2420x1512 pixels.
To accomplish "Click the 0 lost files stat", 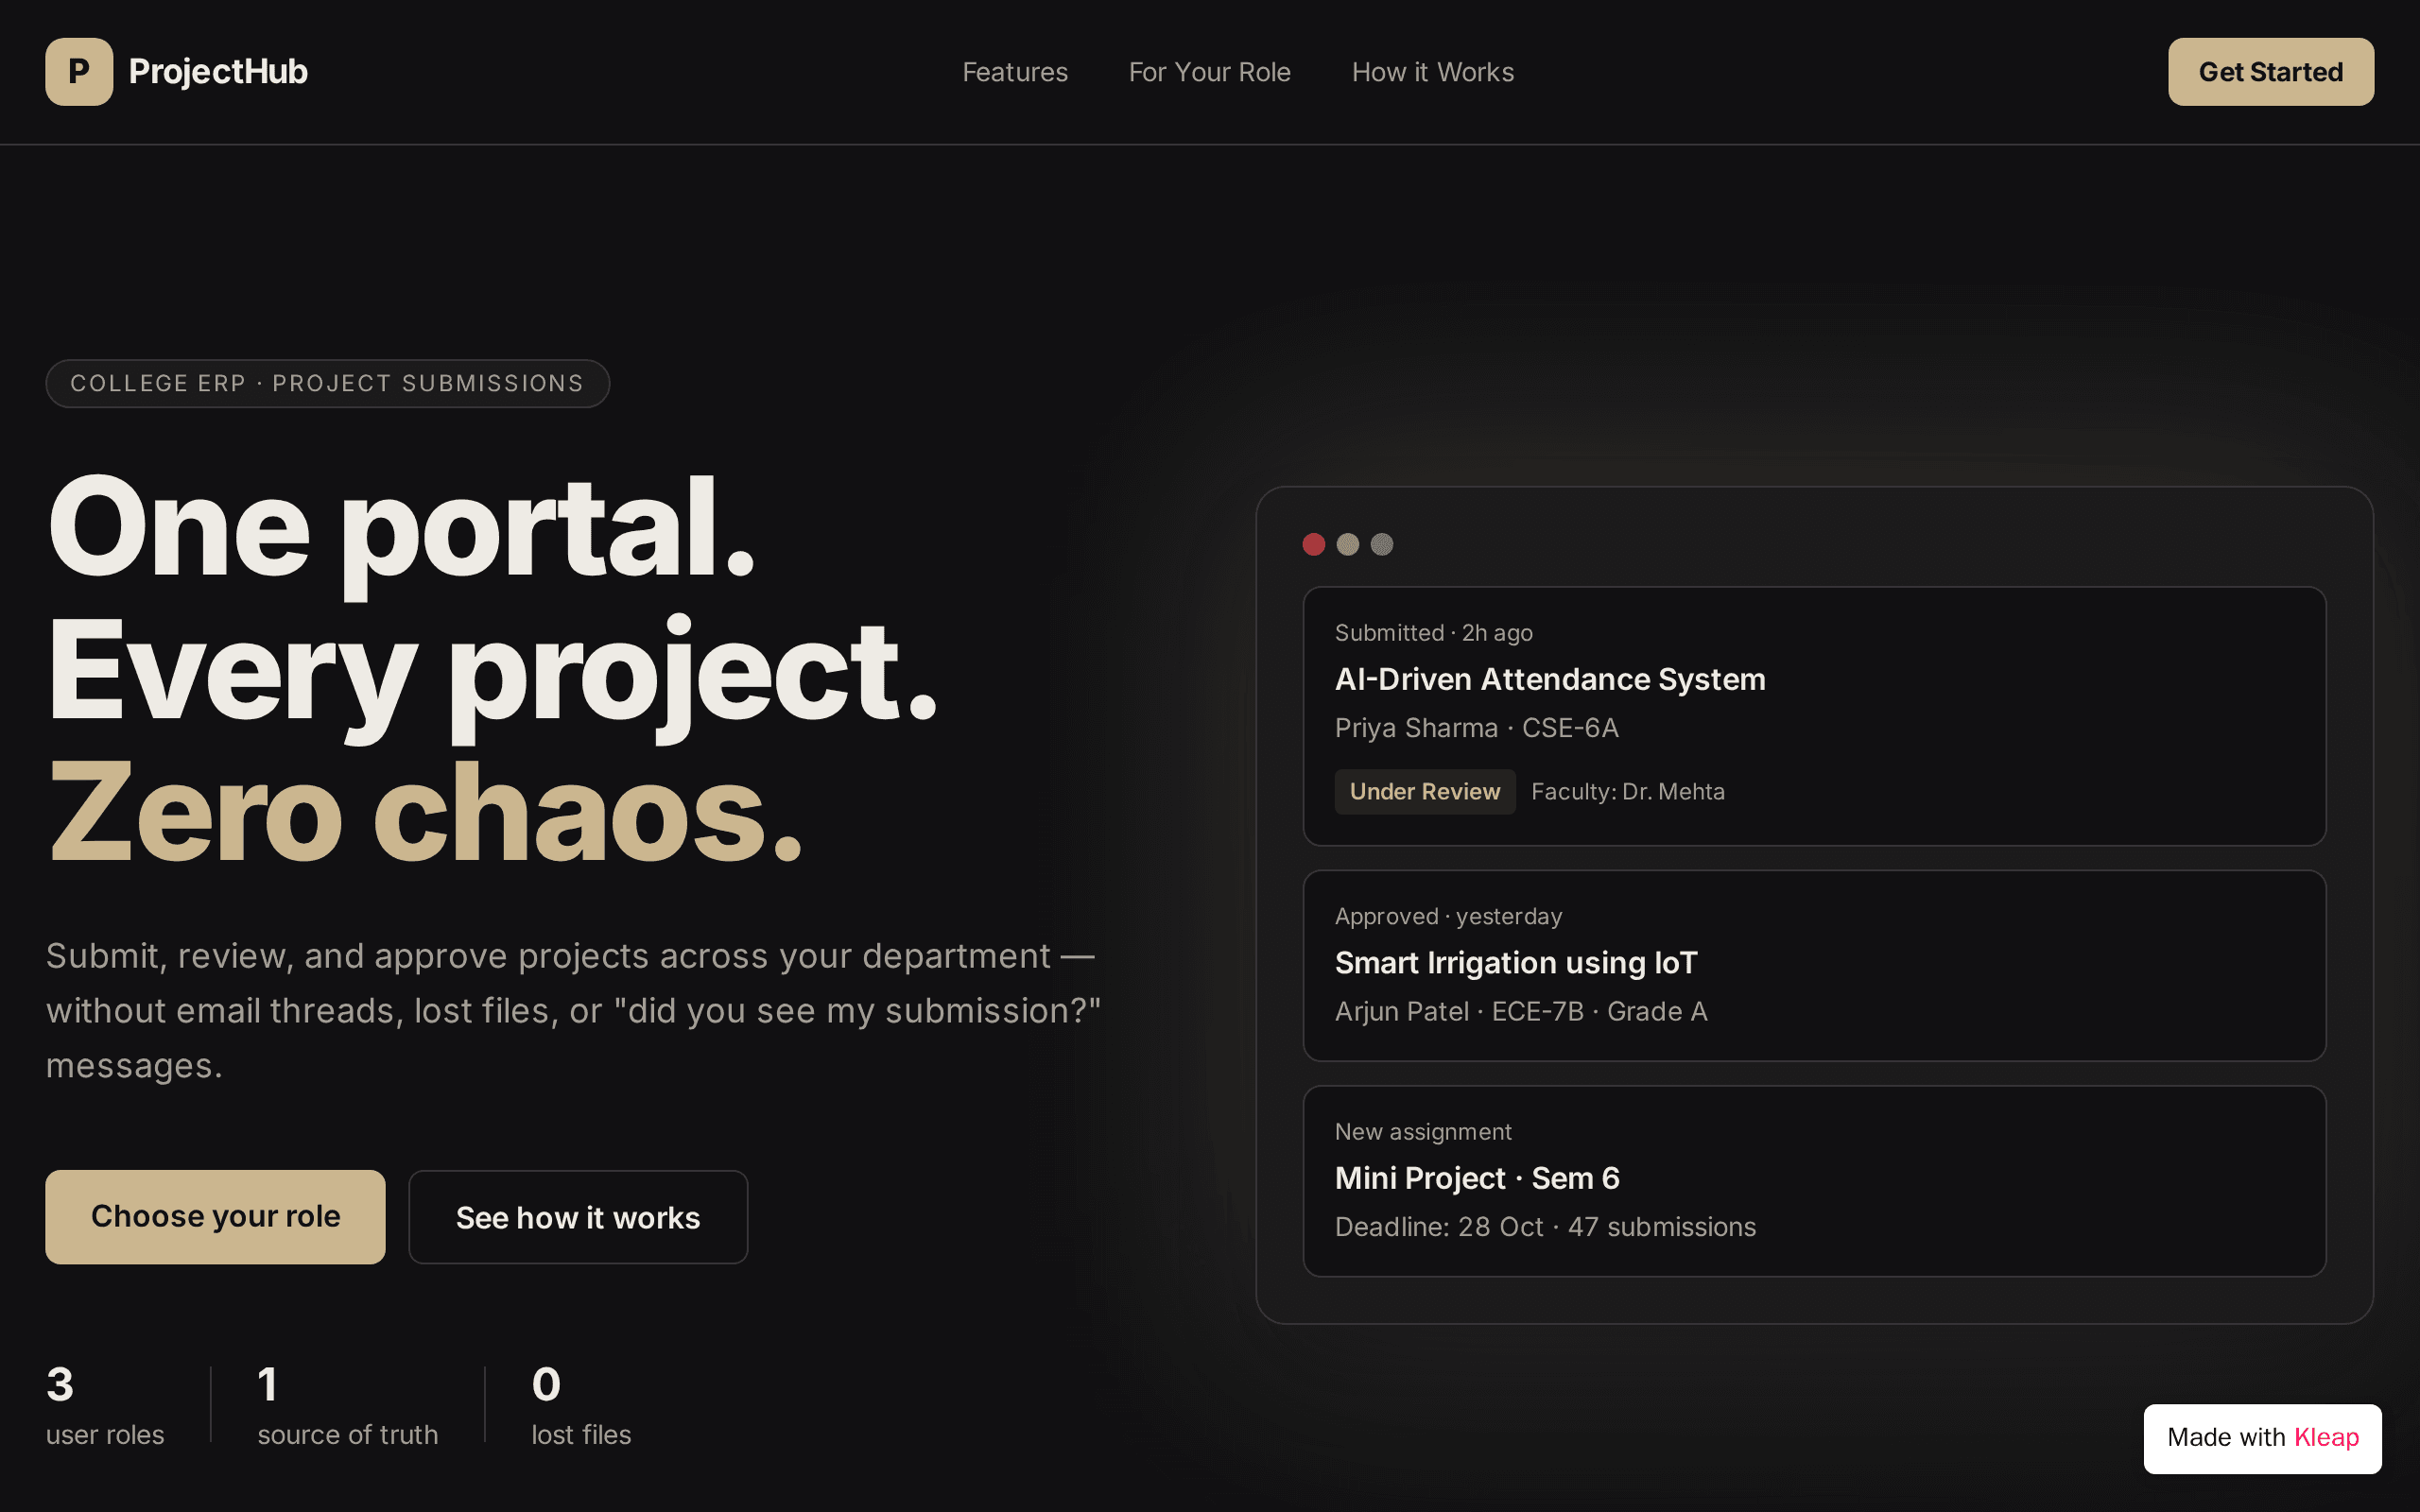I will click(x=581, y=1405).
